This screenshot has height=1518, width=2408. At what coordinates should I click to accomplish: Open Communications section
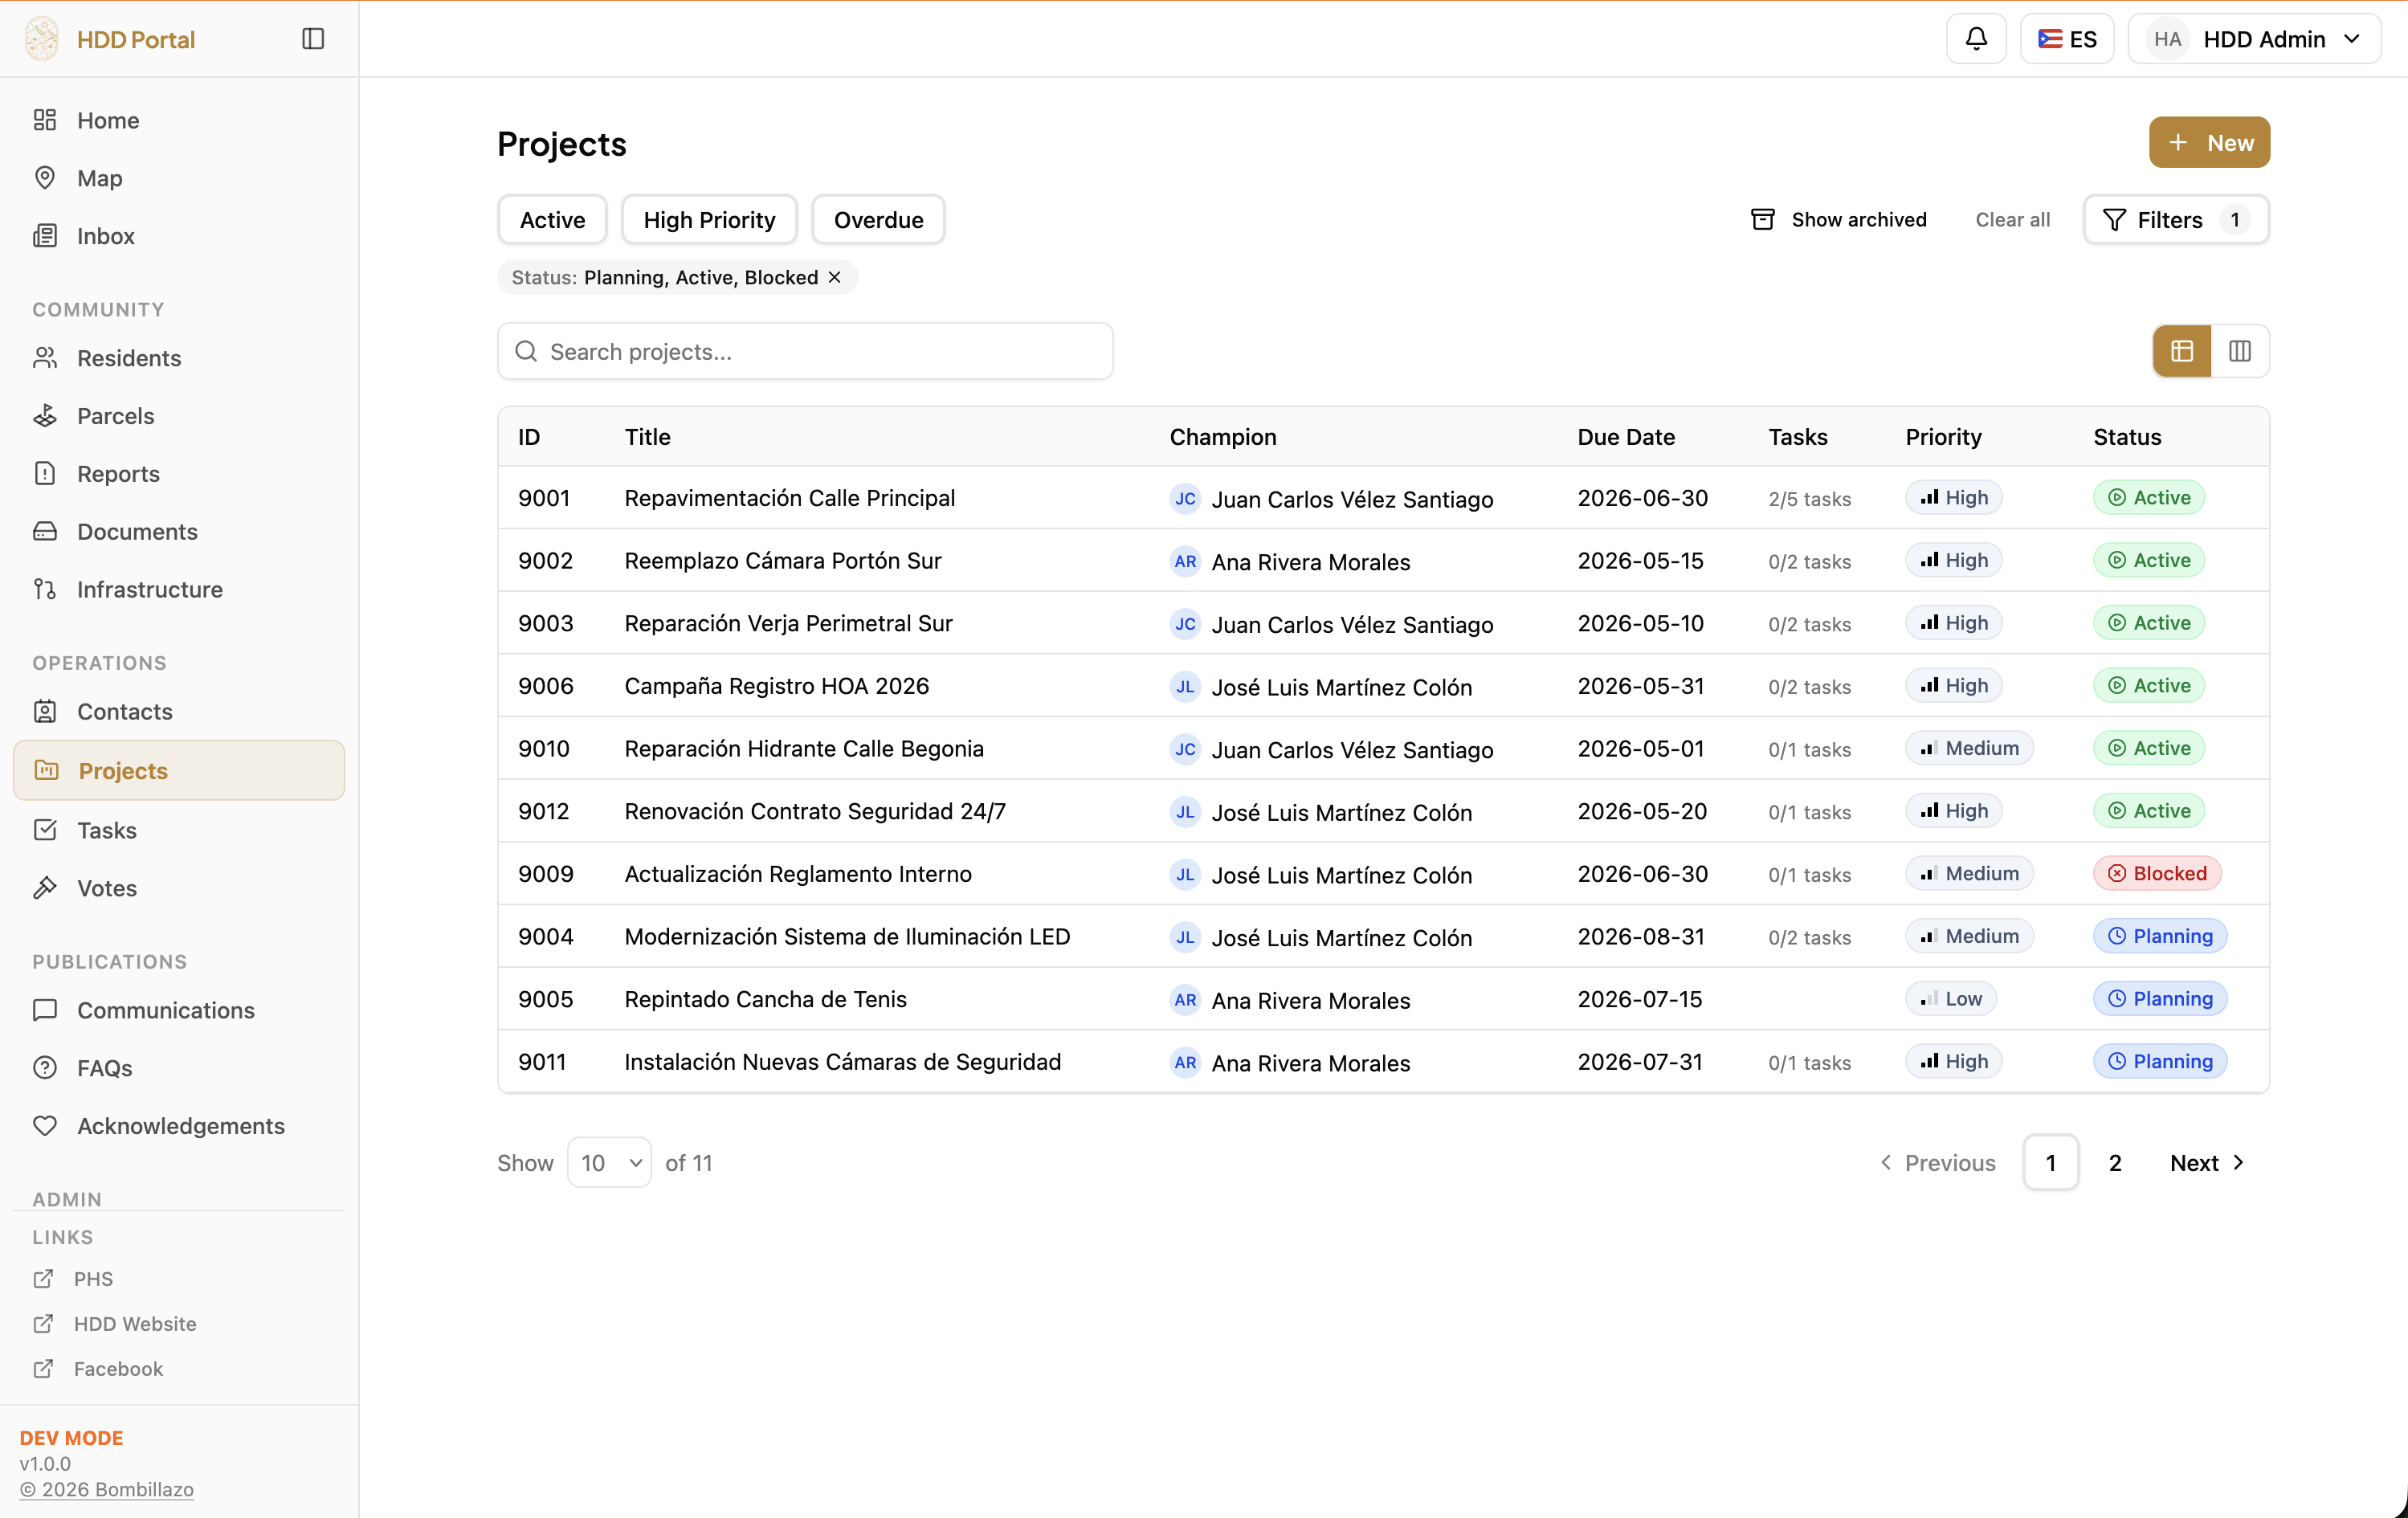tap(179, 1010)
